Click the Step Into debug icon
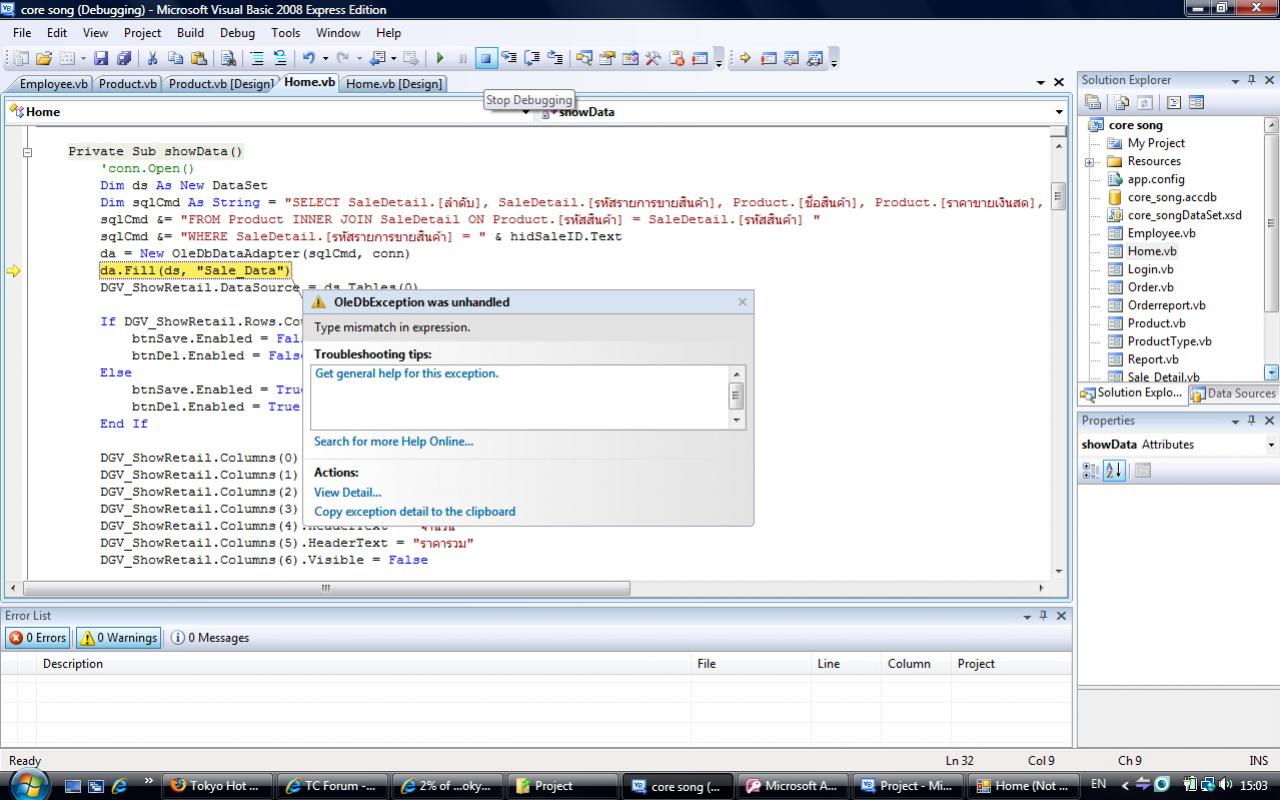Image resolution: width=1280 pixels, height=800 pixels. click(509, 59)
